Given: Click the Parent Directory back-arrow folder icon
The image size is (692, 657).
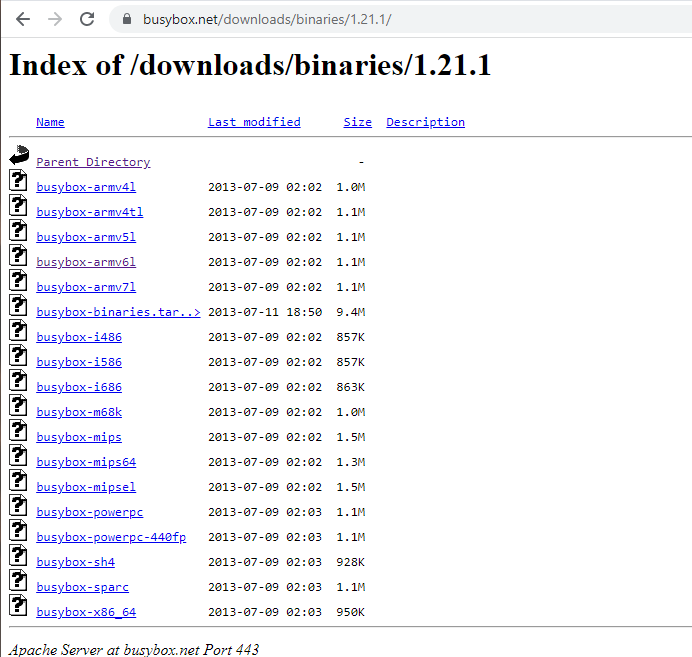Looking at the screenshot, I should [19, 156].
